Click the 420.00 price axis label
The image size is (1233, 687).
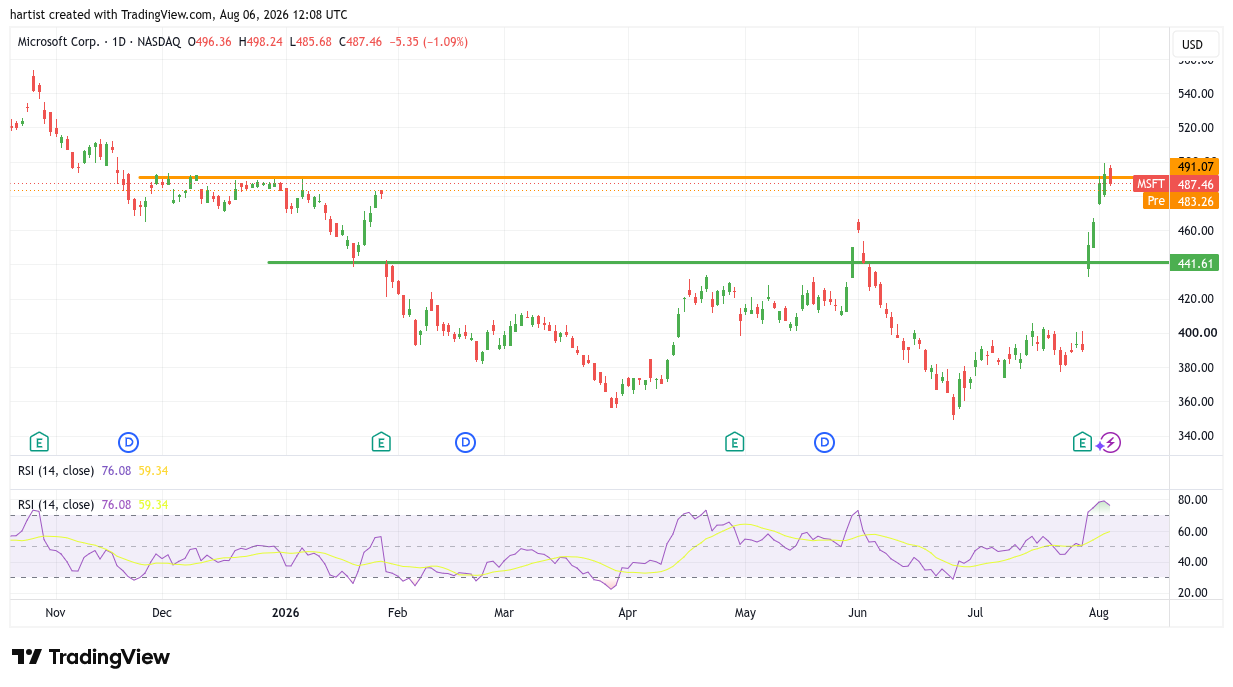1196,299
